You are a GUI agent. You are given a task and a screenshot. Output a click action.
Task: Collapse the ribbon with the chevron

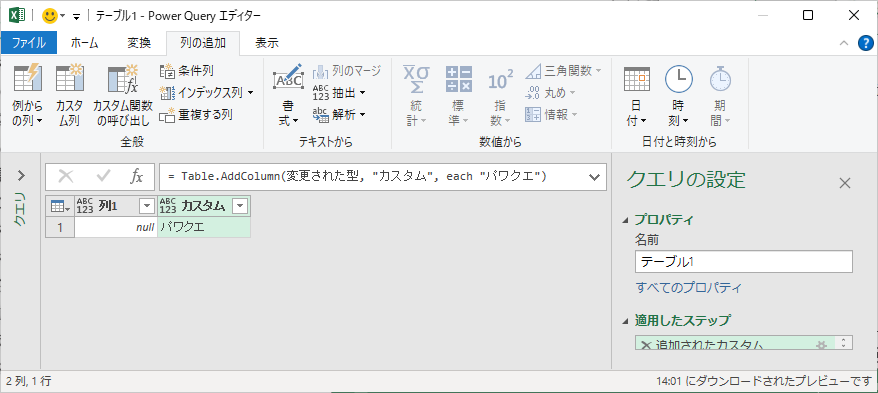[844, 43]
